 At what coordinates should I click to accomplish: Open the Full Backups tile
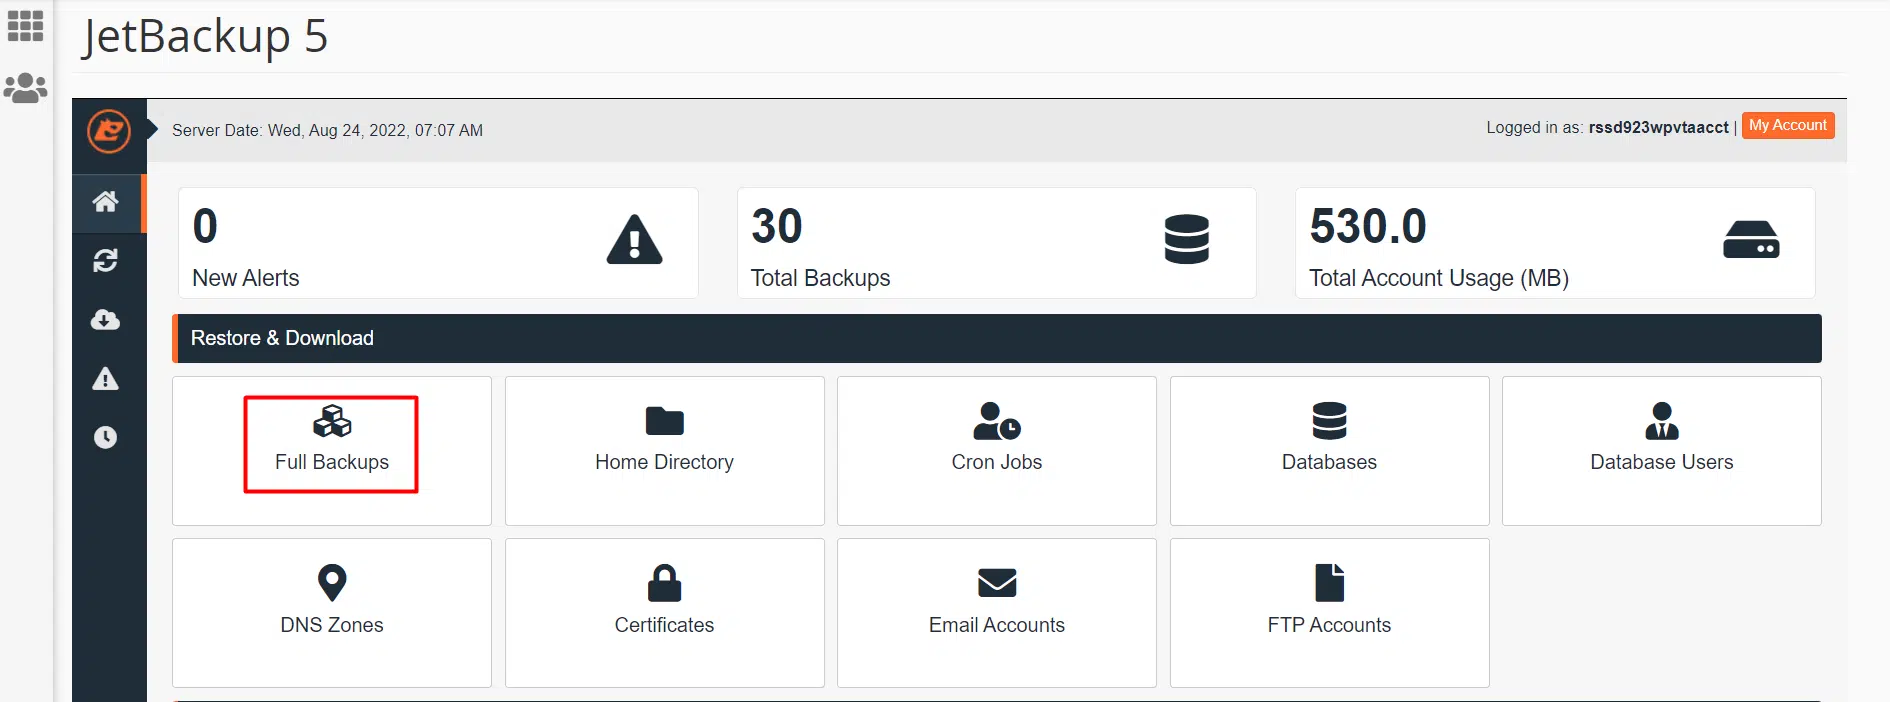331,445
